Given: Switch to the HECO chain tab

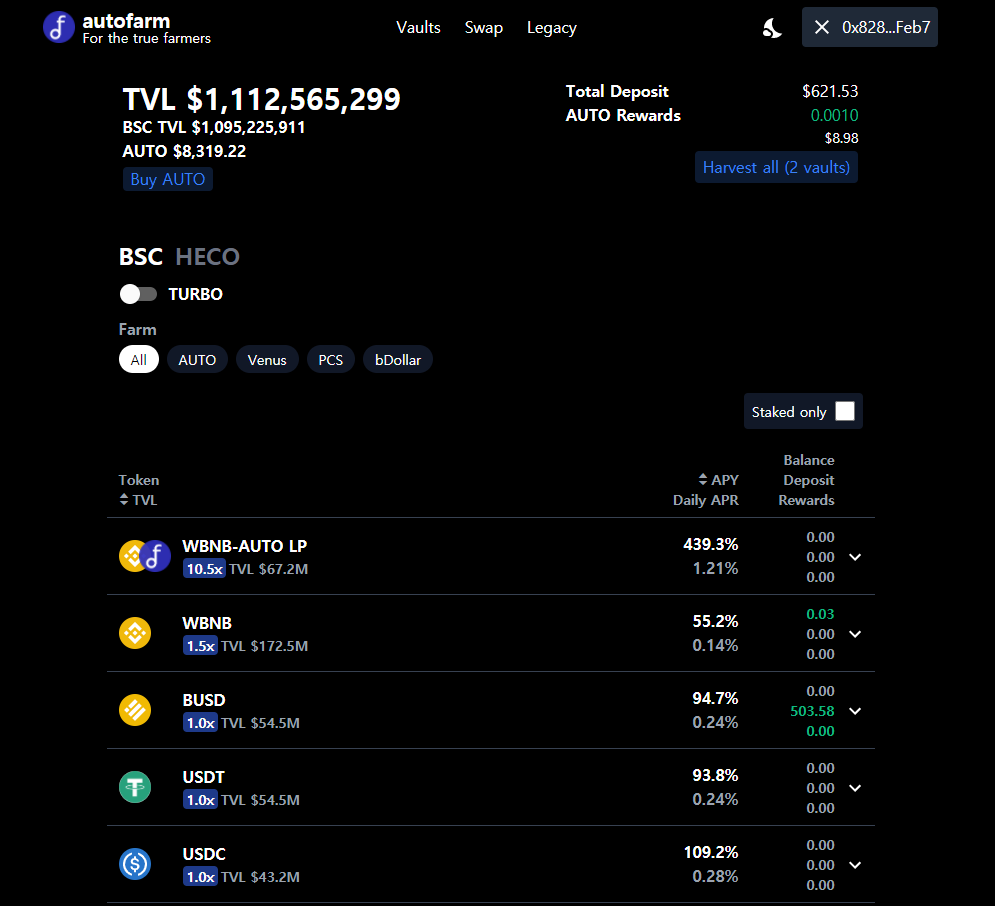Looking at the screenshot, I should pos(208,256).
